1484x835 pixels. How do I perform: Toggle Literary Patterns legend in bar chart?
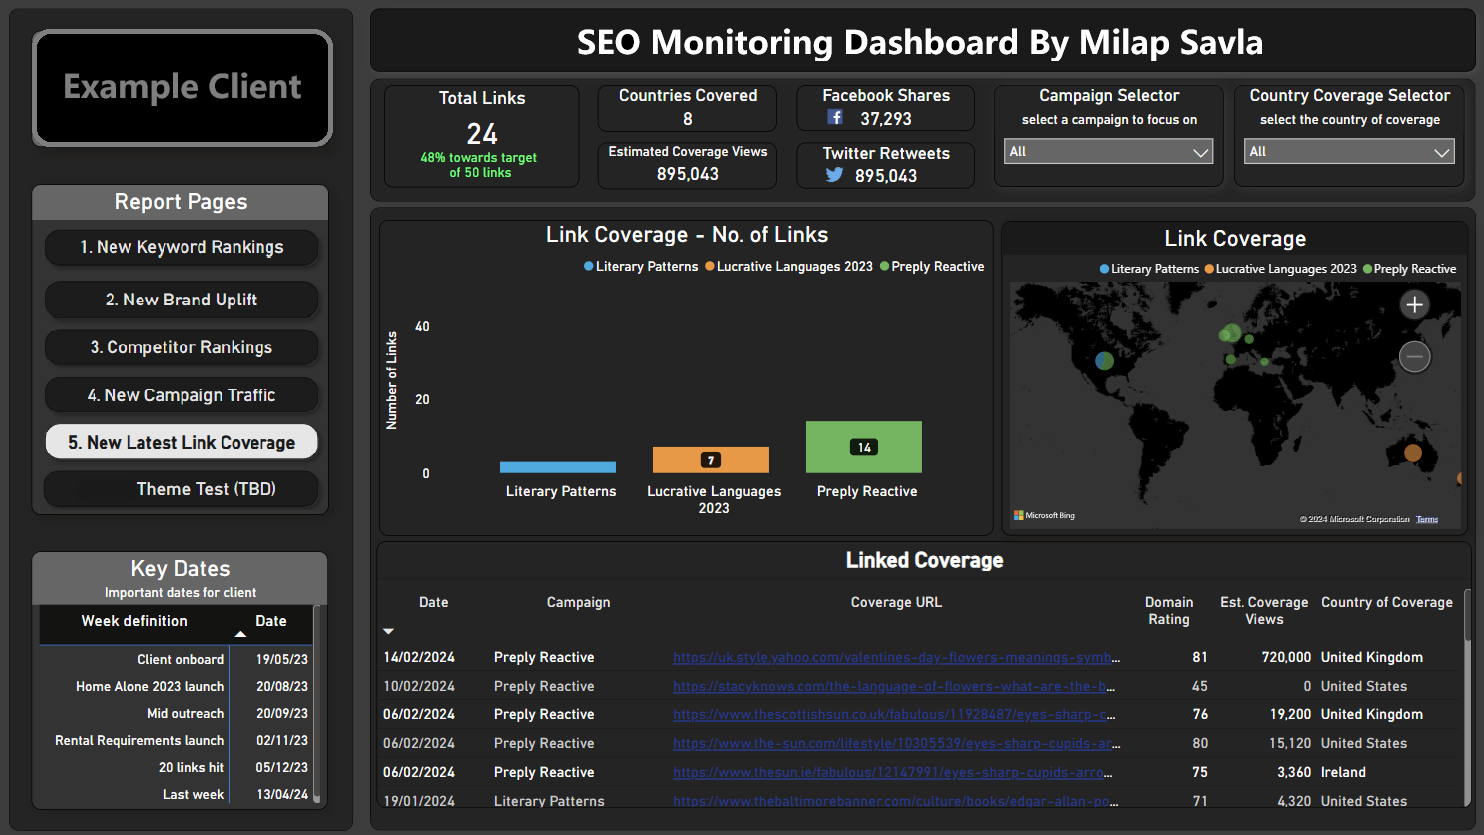pos(641,267)
